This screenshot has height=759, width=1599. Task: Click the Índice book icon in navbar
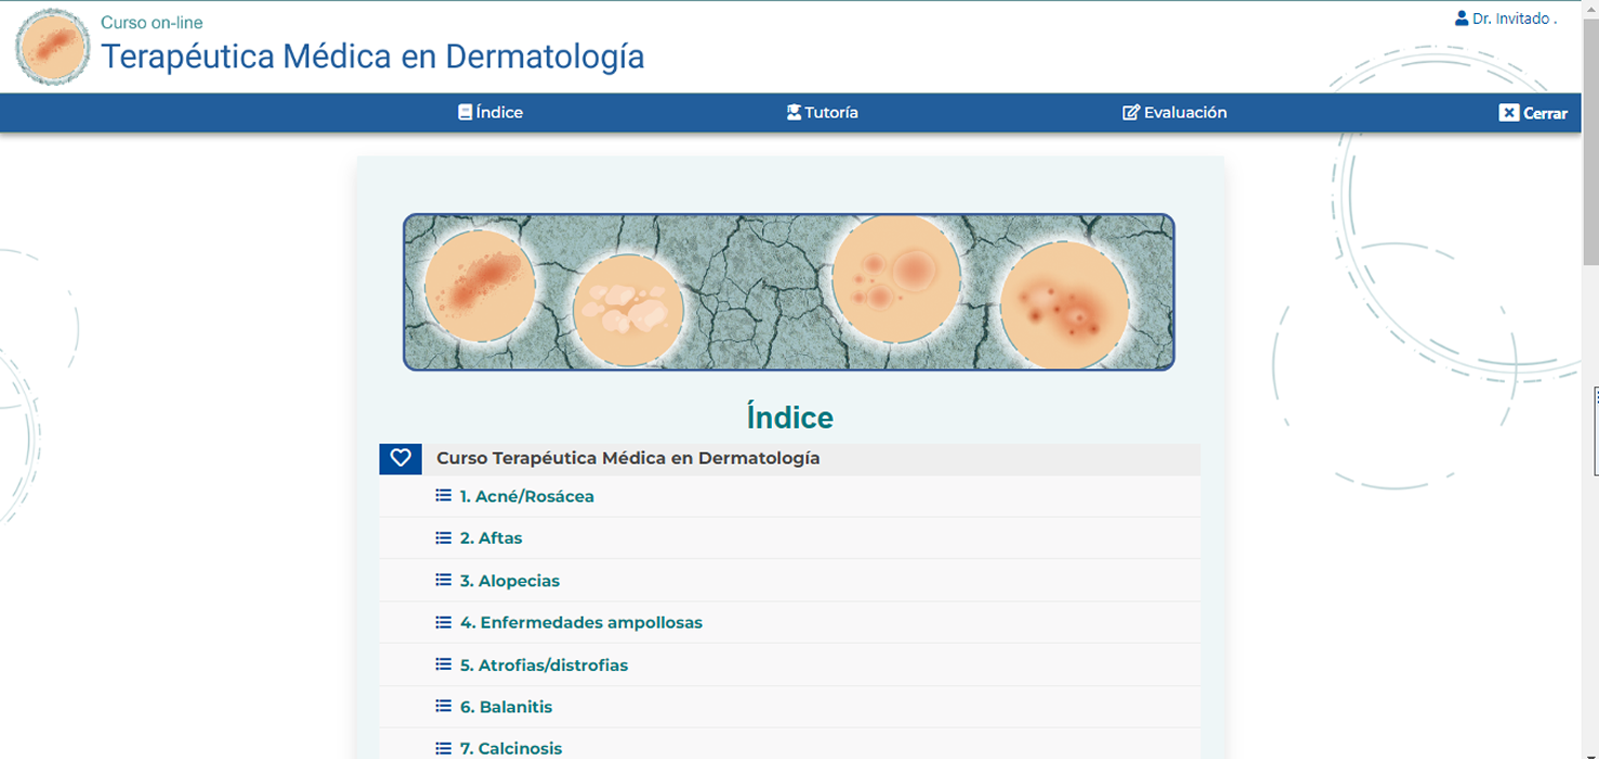coord(465,112)
